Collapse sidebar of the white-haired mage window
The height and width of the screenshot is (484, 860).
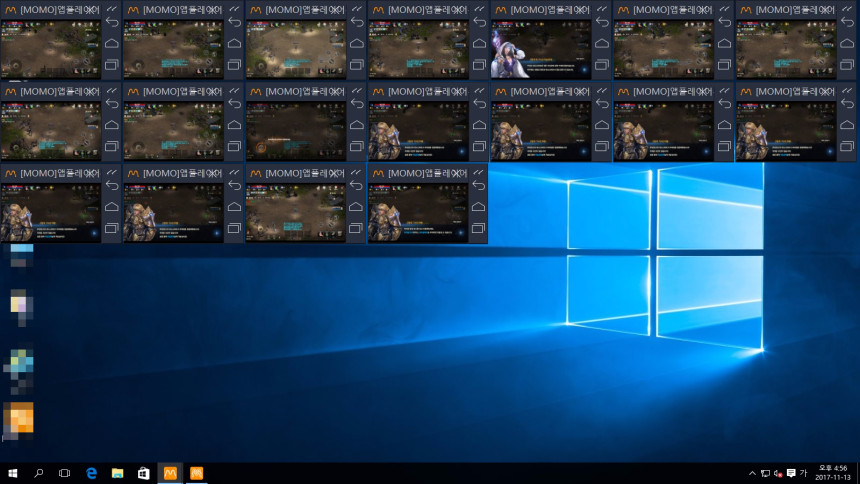pos(602,8)
